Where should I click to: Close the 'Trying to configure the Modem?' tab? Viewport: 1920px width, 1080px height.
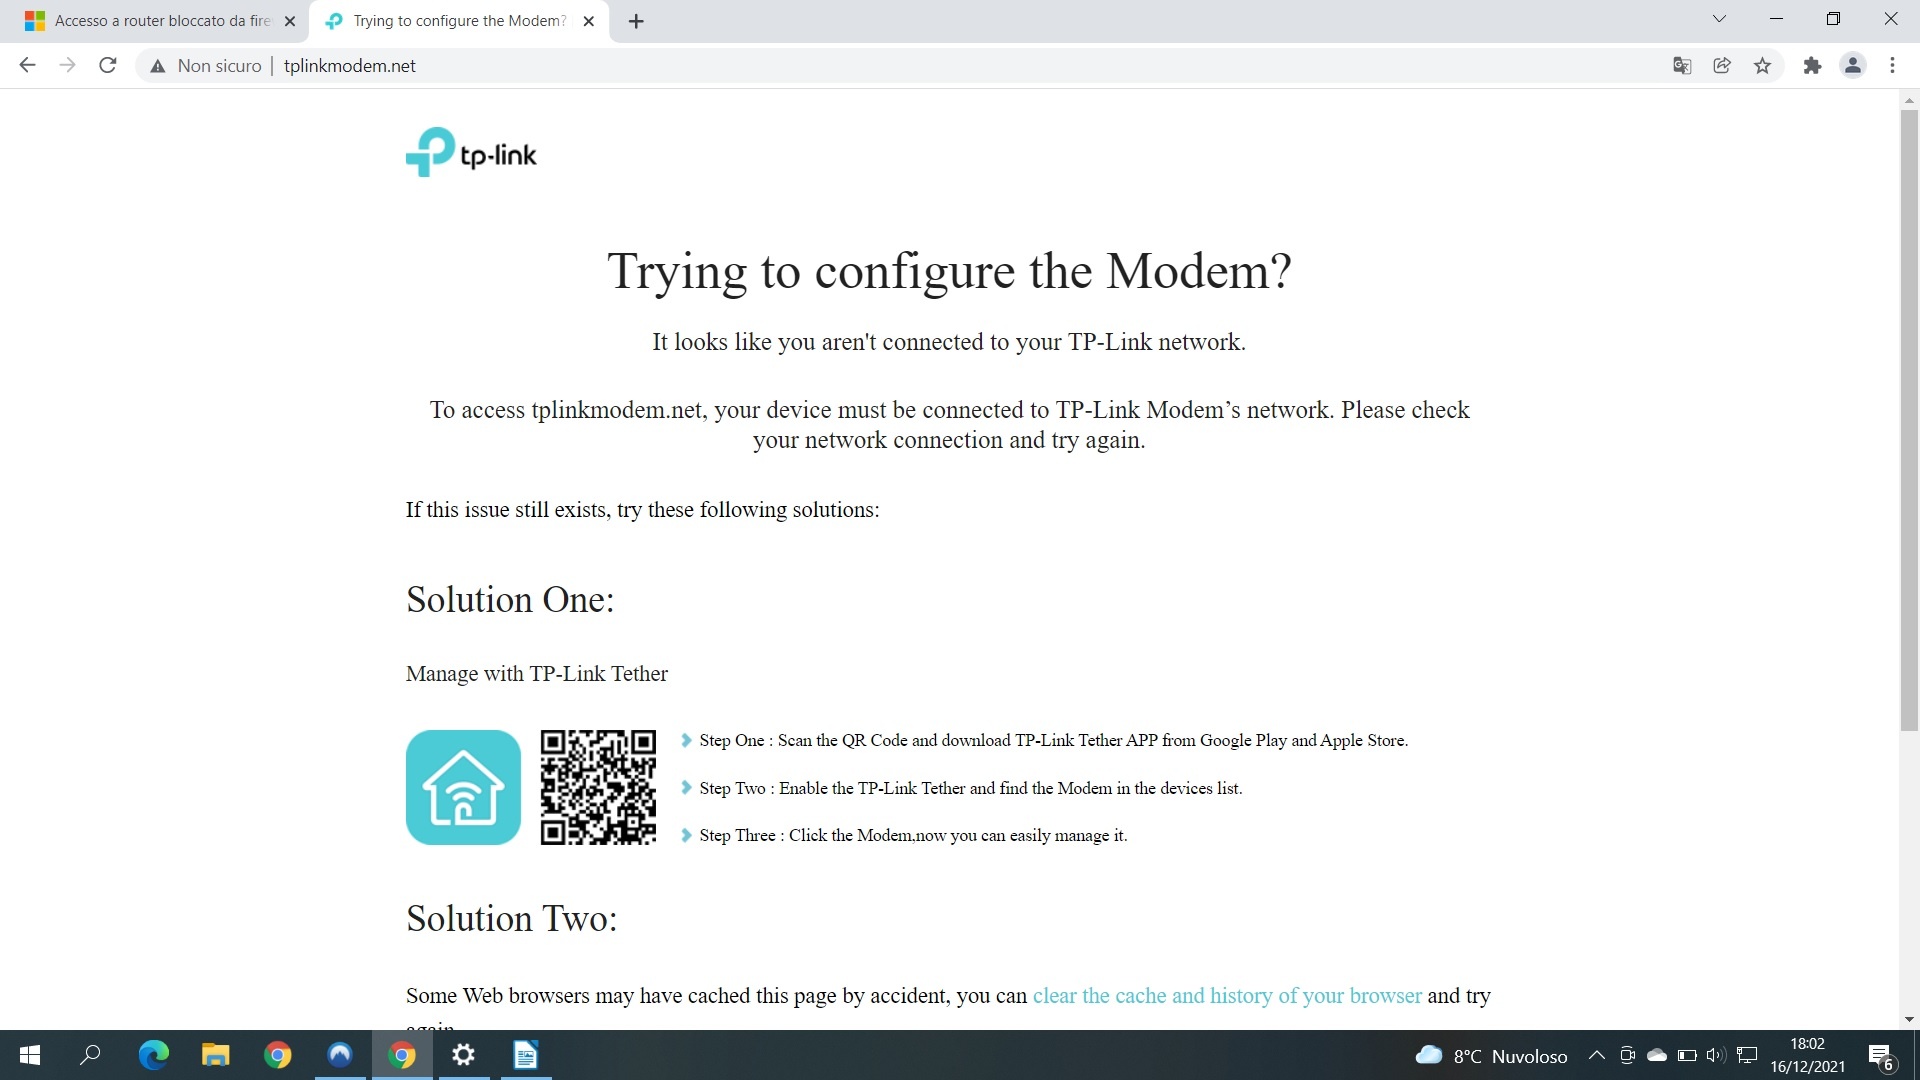(x=589, y=21)
